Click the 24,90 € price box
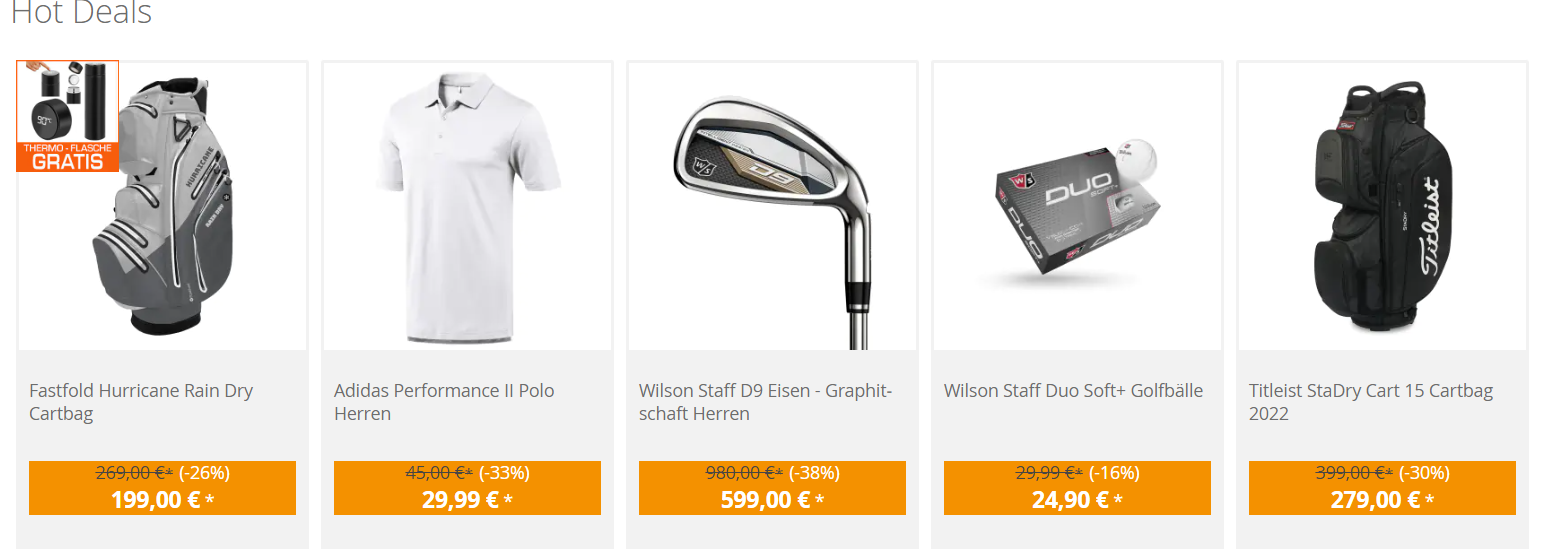This screenshot has width=1549, height=549. tap(1077, 488)
